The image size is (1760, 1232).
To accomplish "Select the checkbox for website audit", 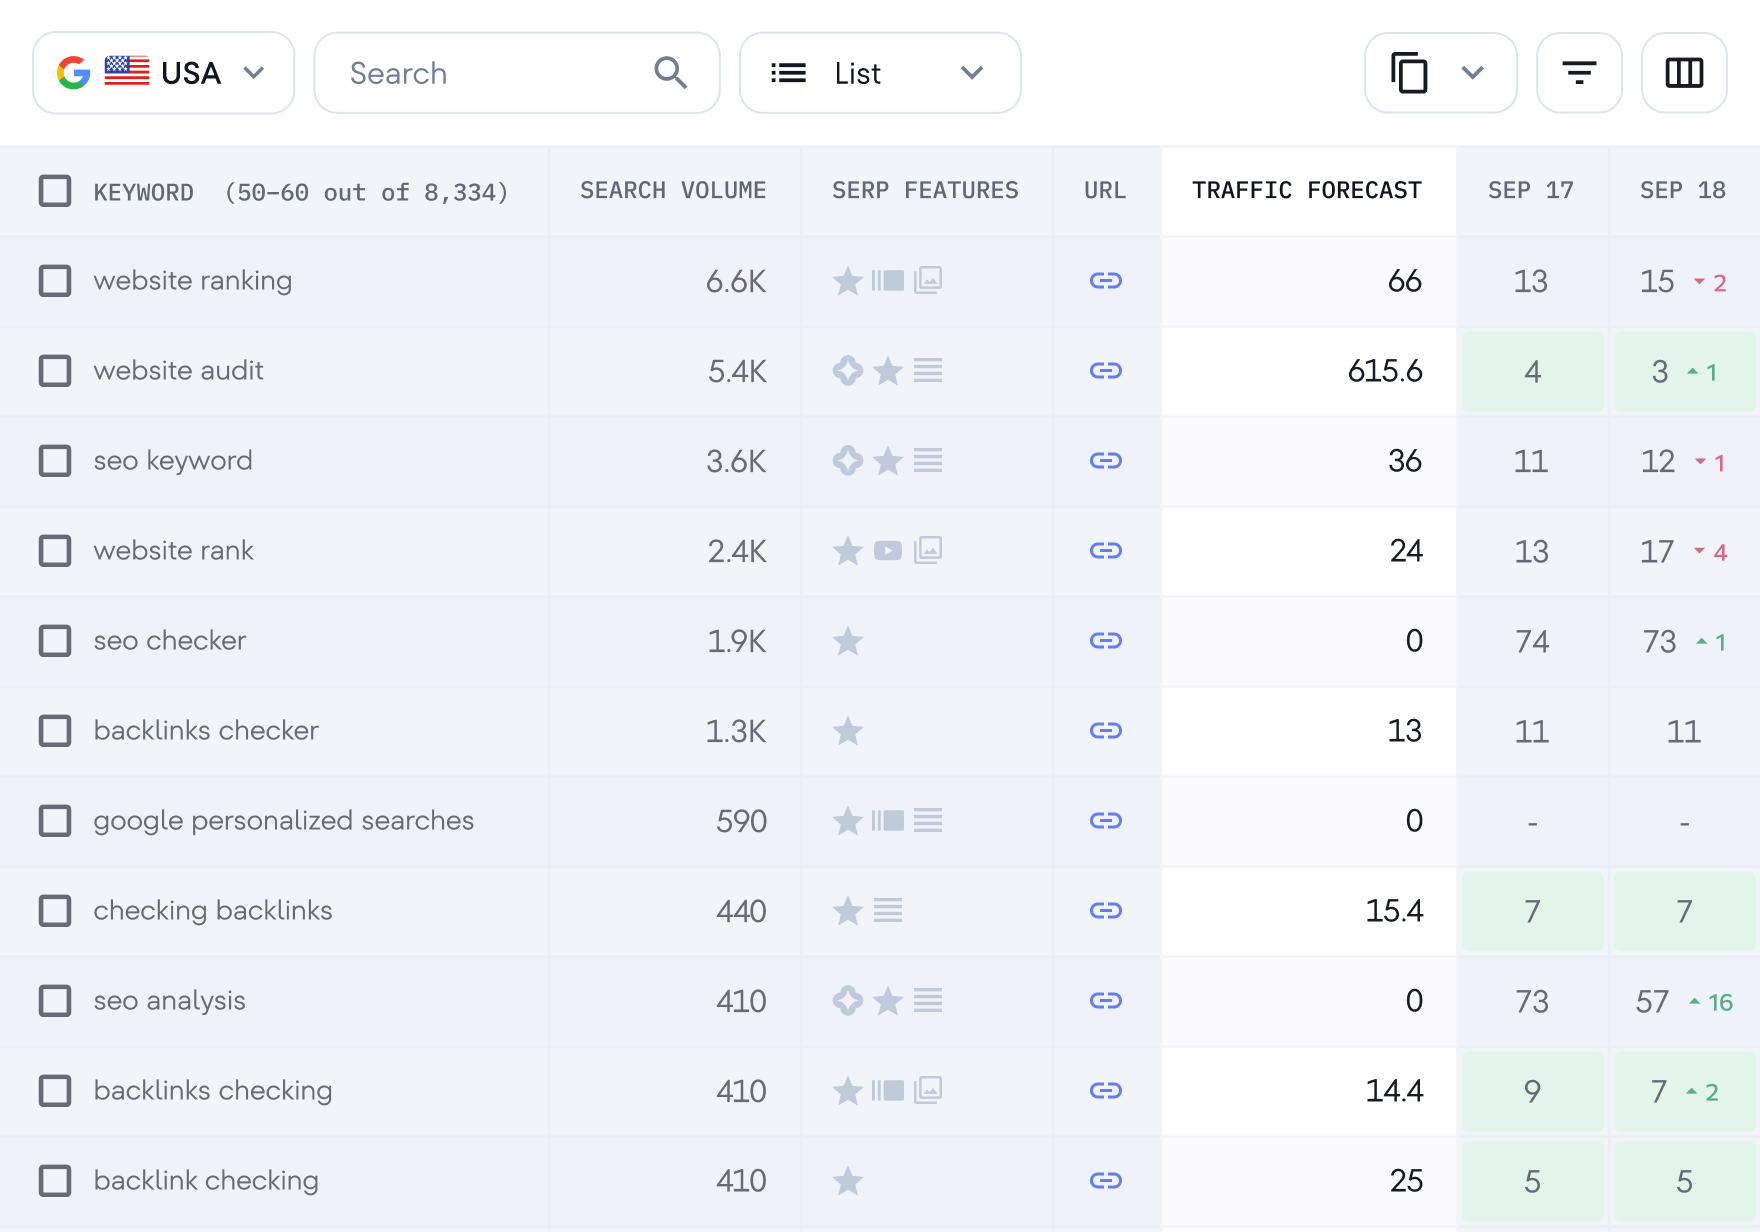I will 55,371.
